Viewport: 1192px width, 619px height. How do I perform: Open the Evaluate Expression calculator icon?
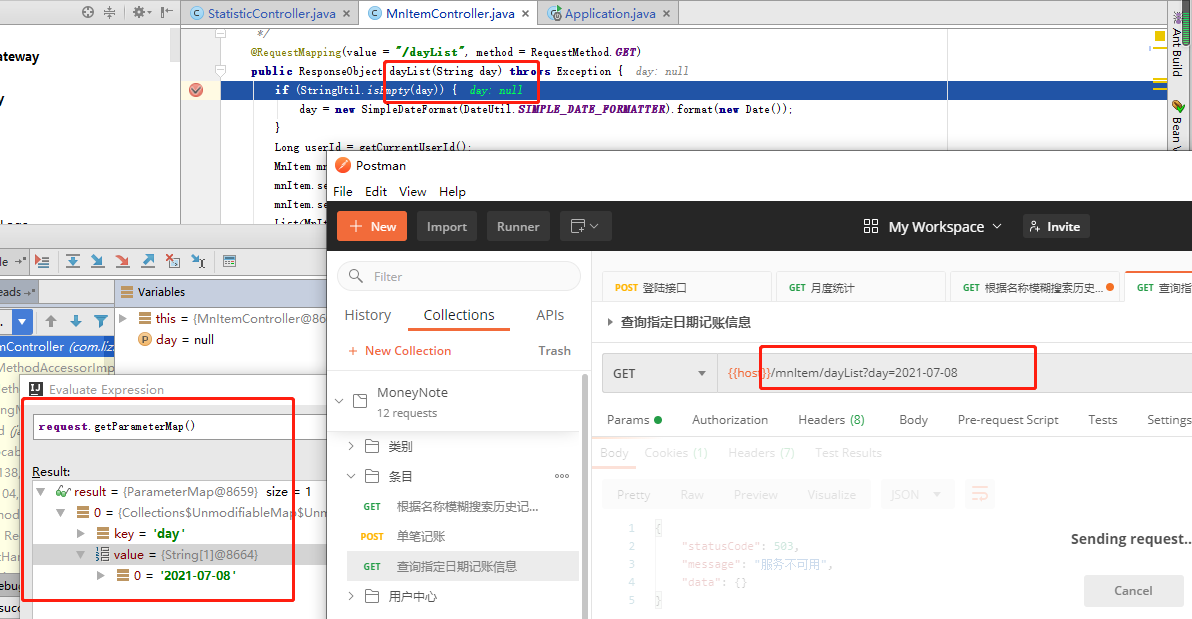[x=229, y=260]
